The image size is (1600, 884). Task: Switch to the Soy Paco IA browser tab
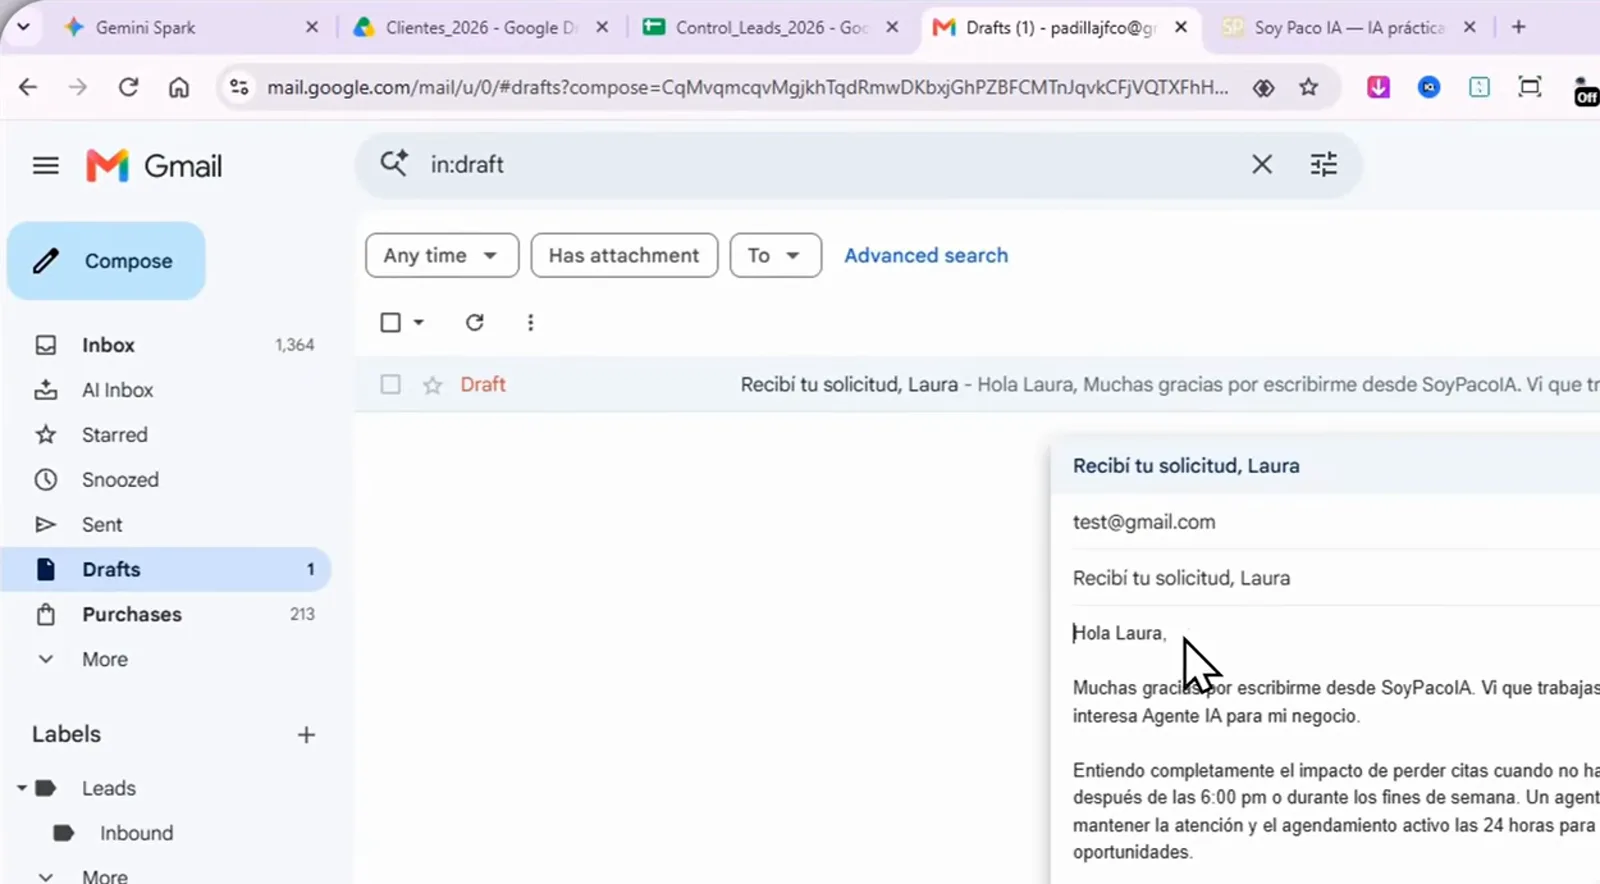1349,28
